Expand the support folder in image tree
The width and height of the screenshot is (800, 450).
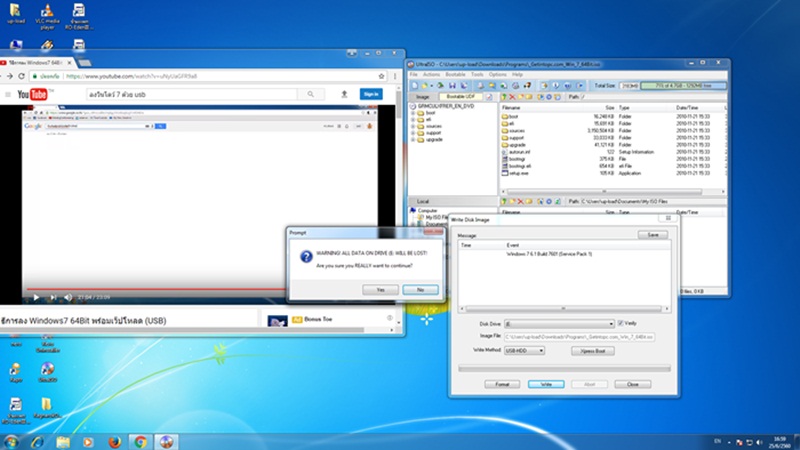[413, 133]
